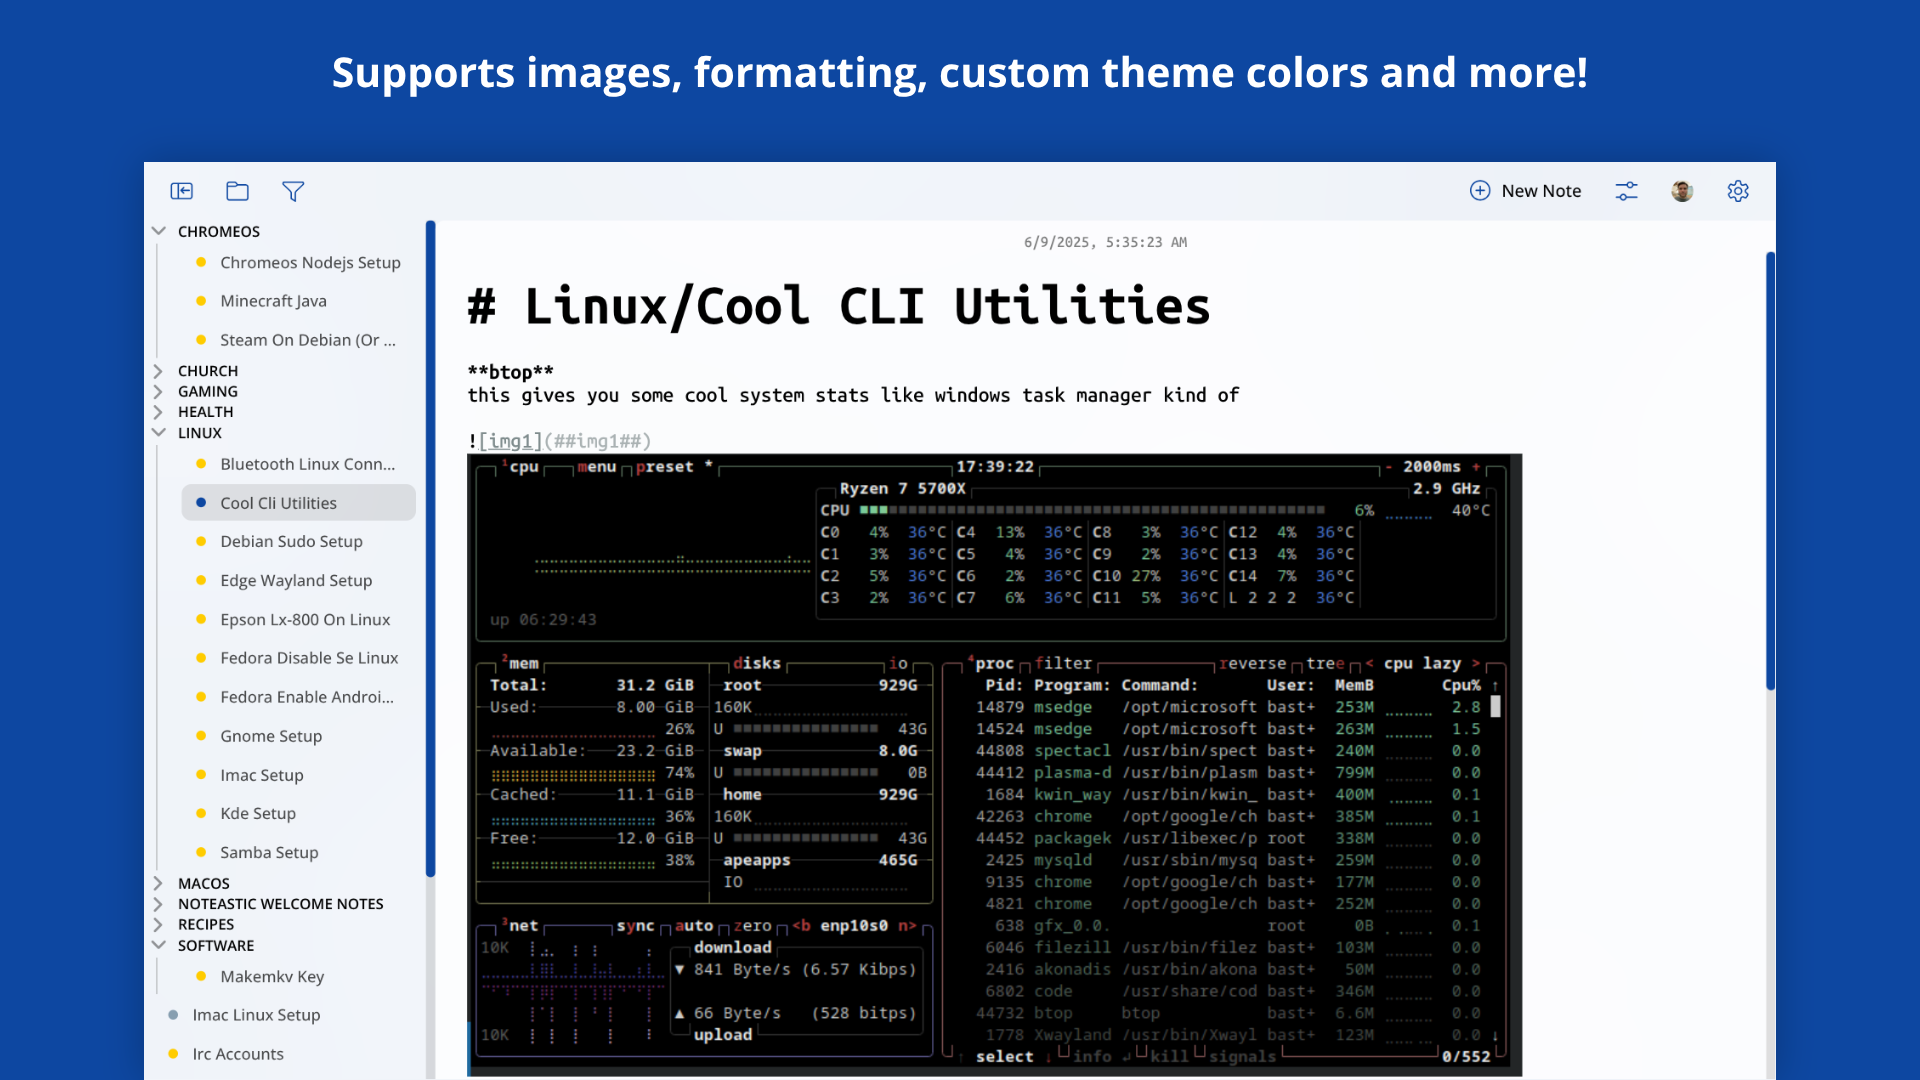The image size is (1920, 1080).
Task: Click the filter funnel icon
Action: [x=293, y=191]
